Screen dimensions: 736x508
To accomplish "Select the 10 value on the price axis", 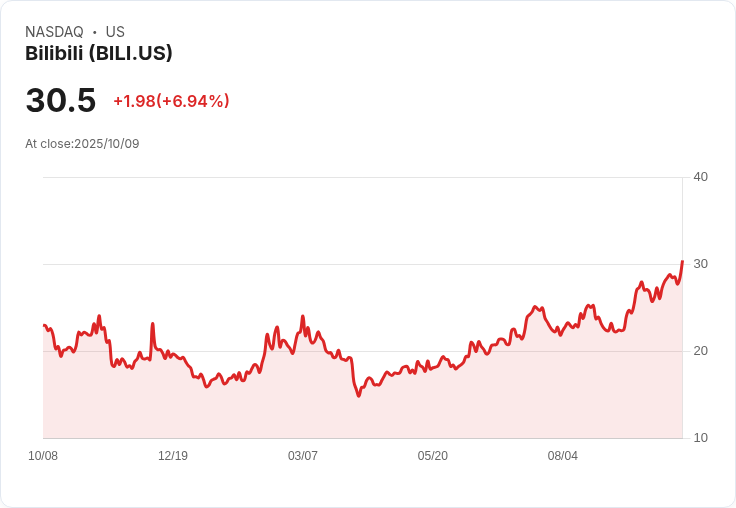I will pyautogui.click(x=701, y=438).
